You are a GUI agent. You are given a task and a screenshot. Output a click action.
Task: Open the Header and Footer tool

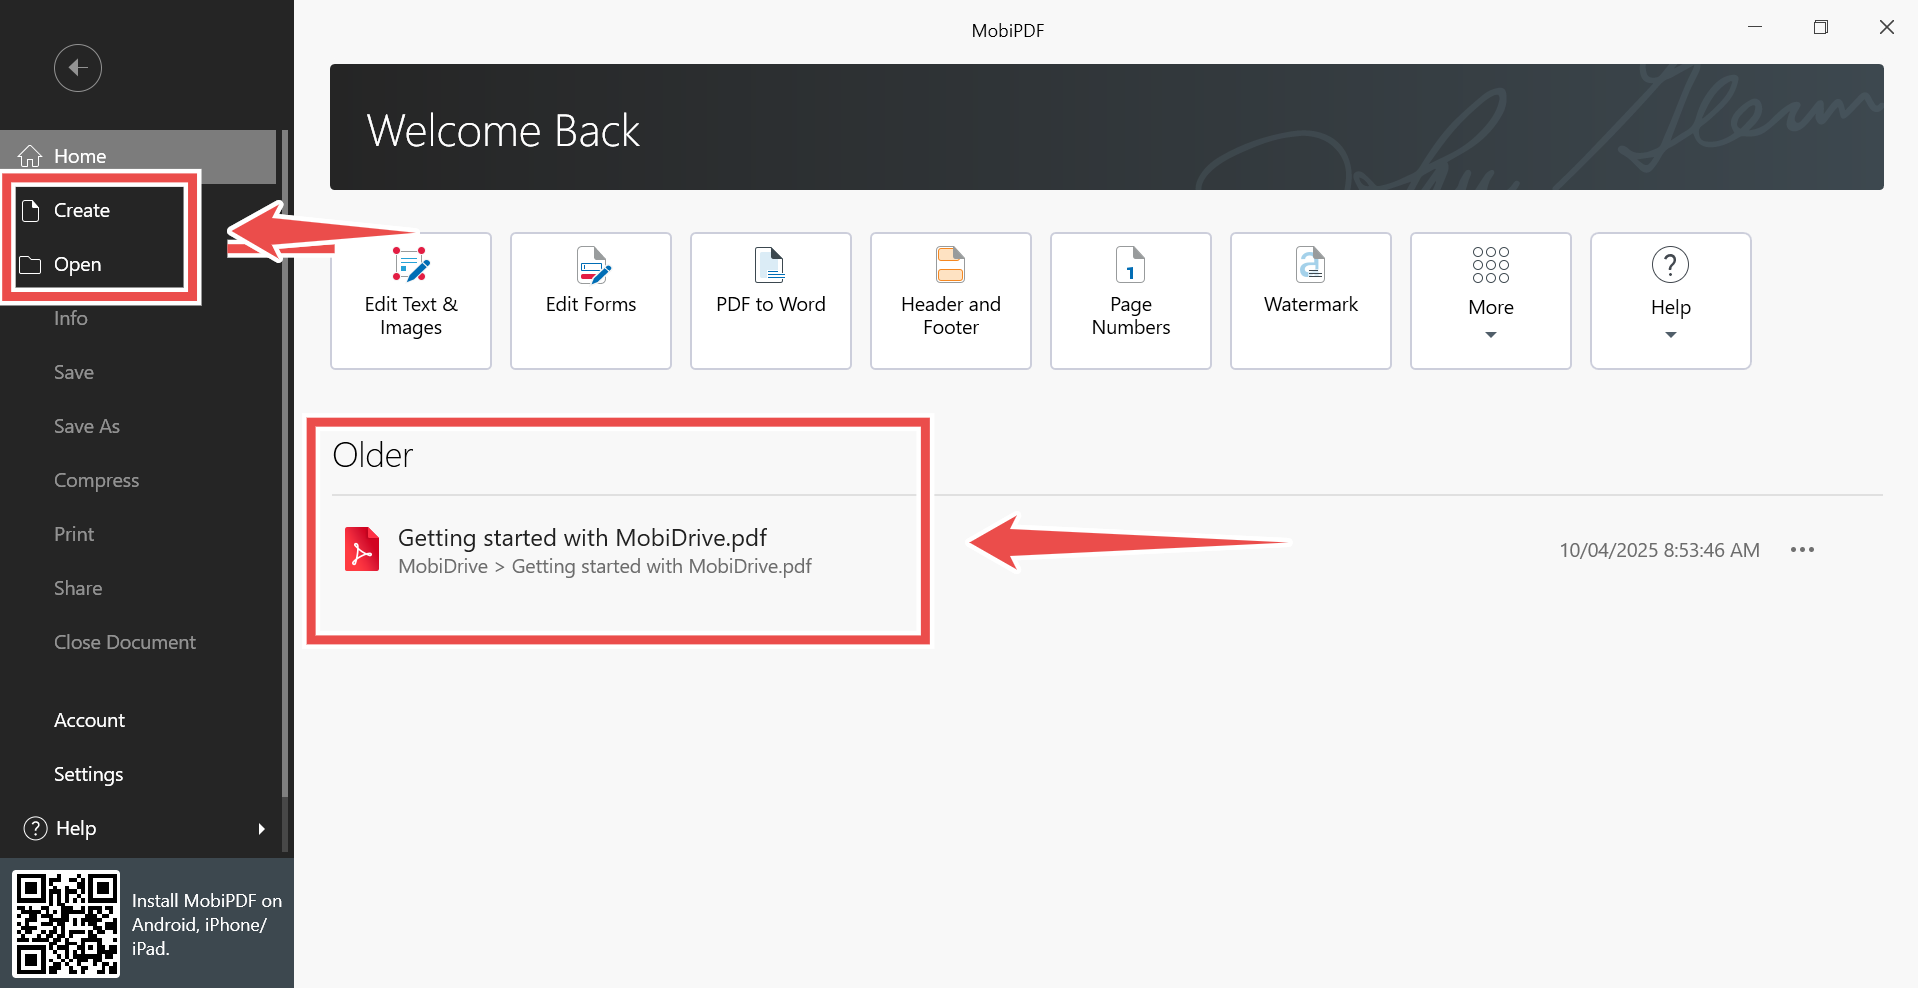click(950, 301)
